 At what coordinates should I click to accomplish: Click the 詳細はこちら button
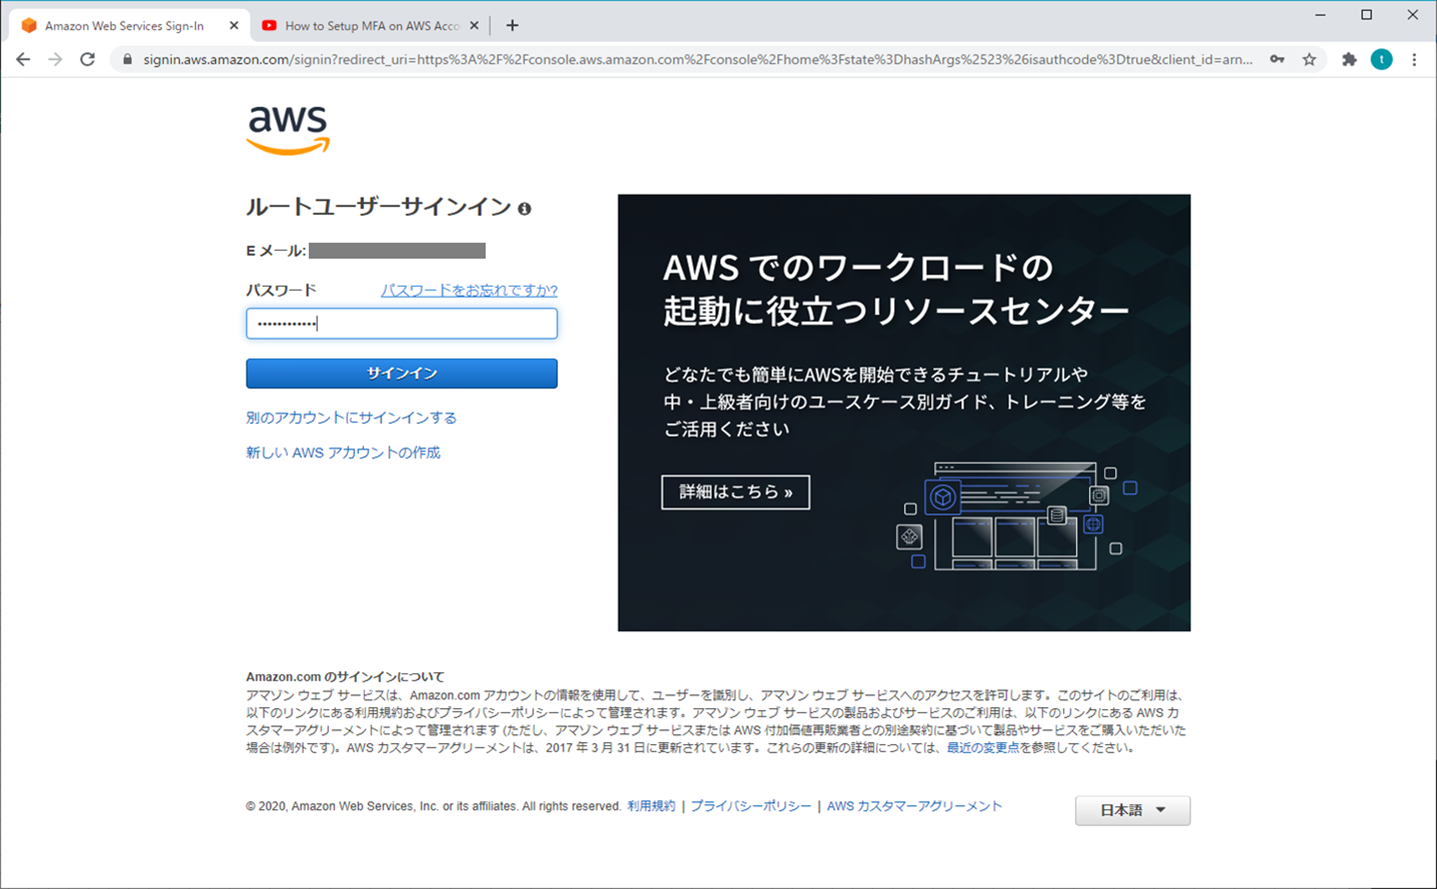click(x=735, y=492)
